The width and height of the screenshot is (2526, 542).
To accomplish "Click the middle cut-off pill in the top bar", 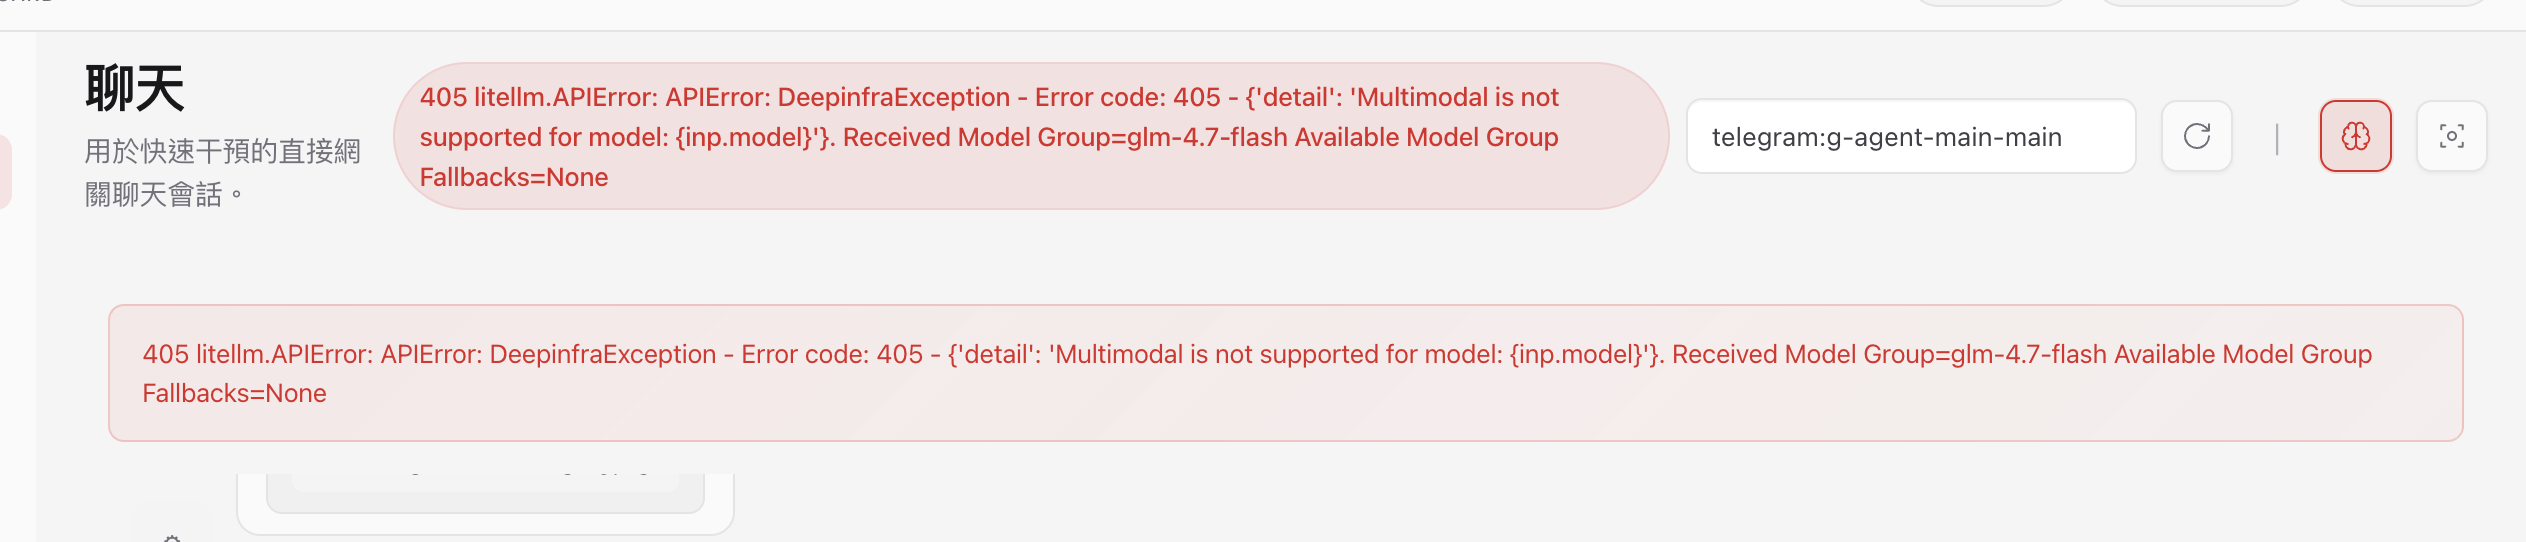I will (2200, 3).
